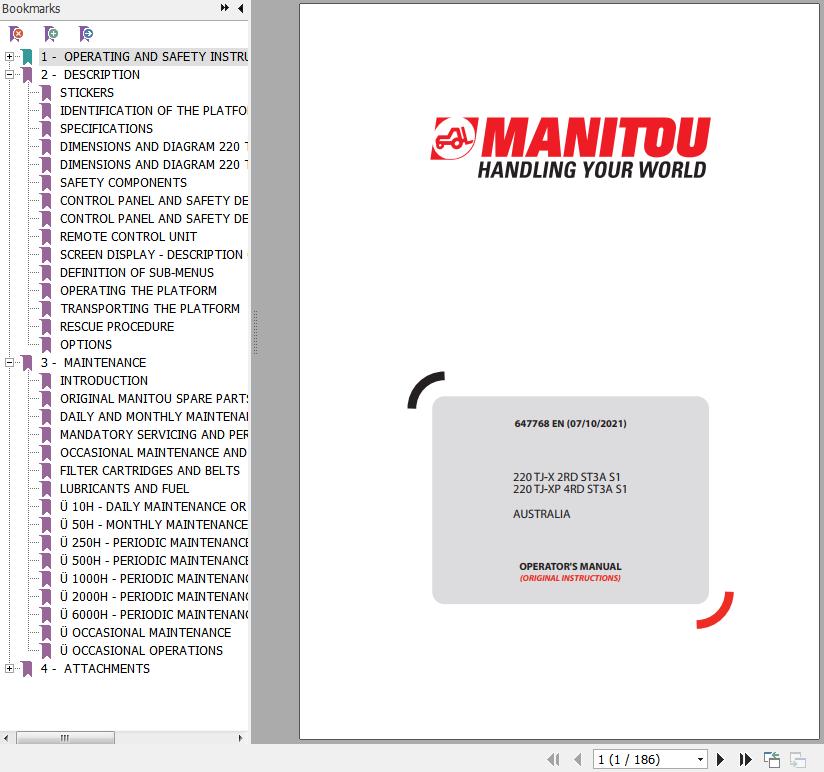This screenshot has width=824, height=772.
Task: Select bookmark 1 - OPERATING AND SAFETY INSTRU
Action: pyautogui.click(x=144, y=56)
